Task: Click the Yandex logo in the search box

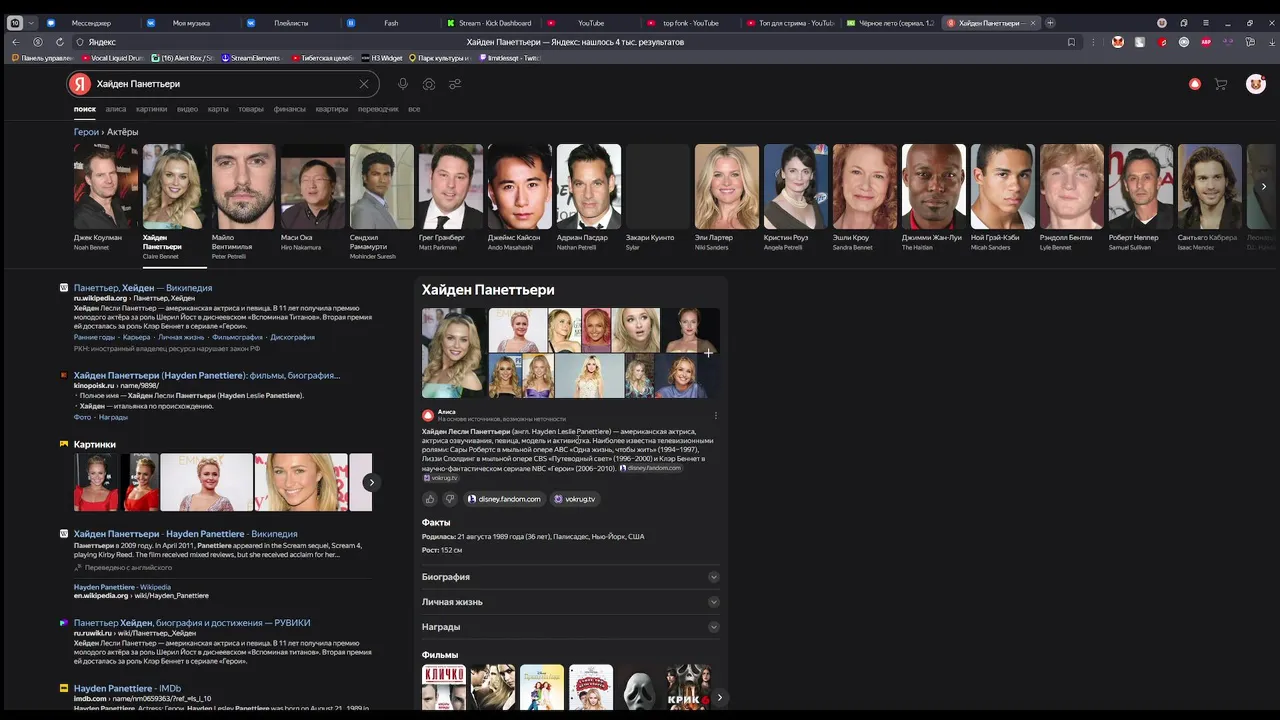Action: point(81,84)
